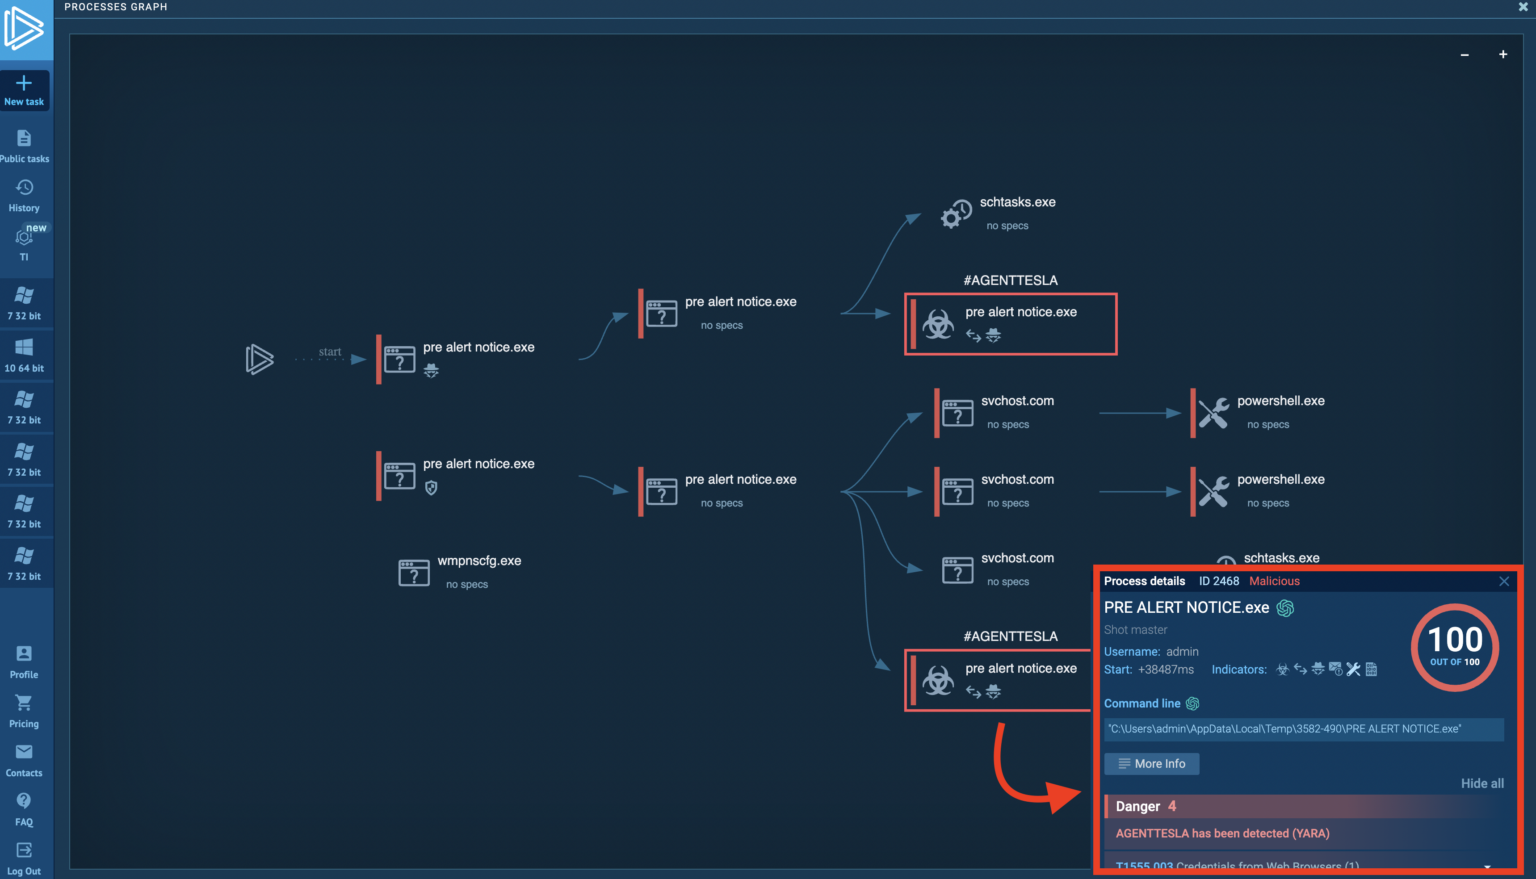Zoom in the graph with plus

click(x=1502, y=55)
